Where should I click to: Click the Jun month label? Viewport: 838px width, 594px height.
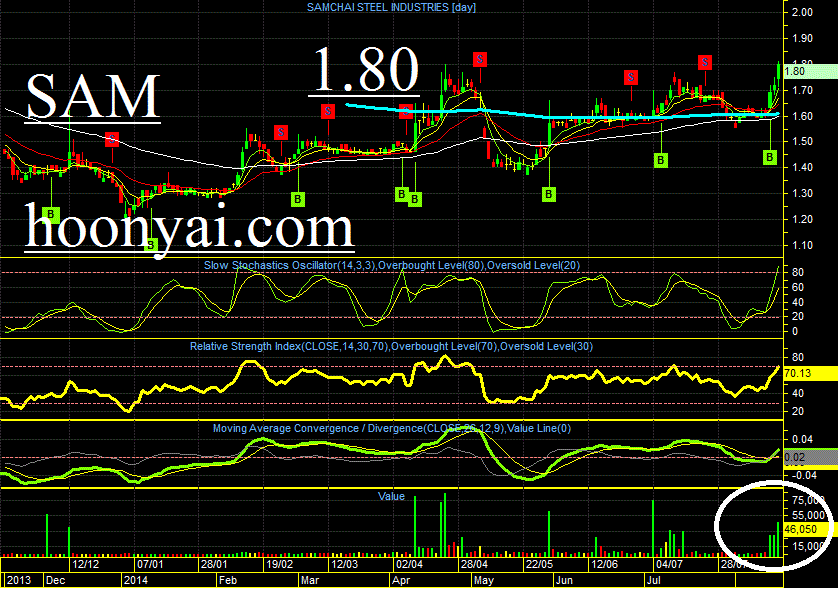point(564,581)
